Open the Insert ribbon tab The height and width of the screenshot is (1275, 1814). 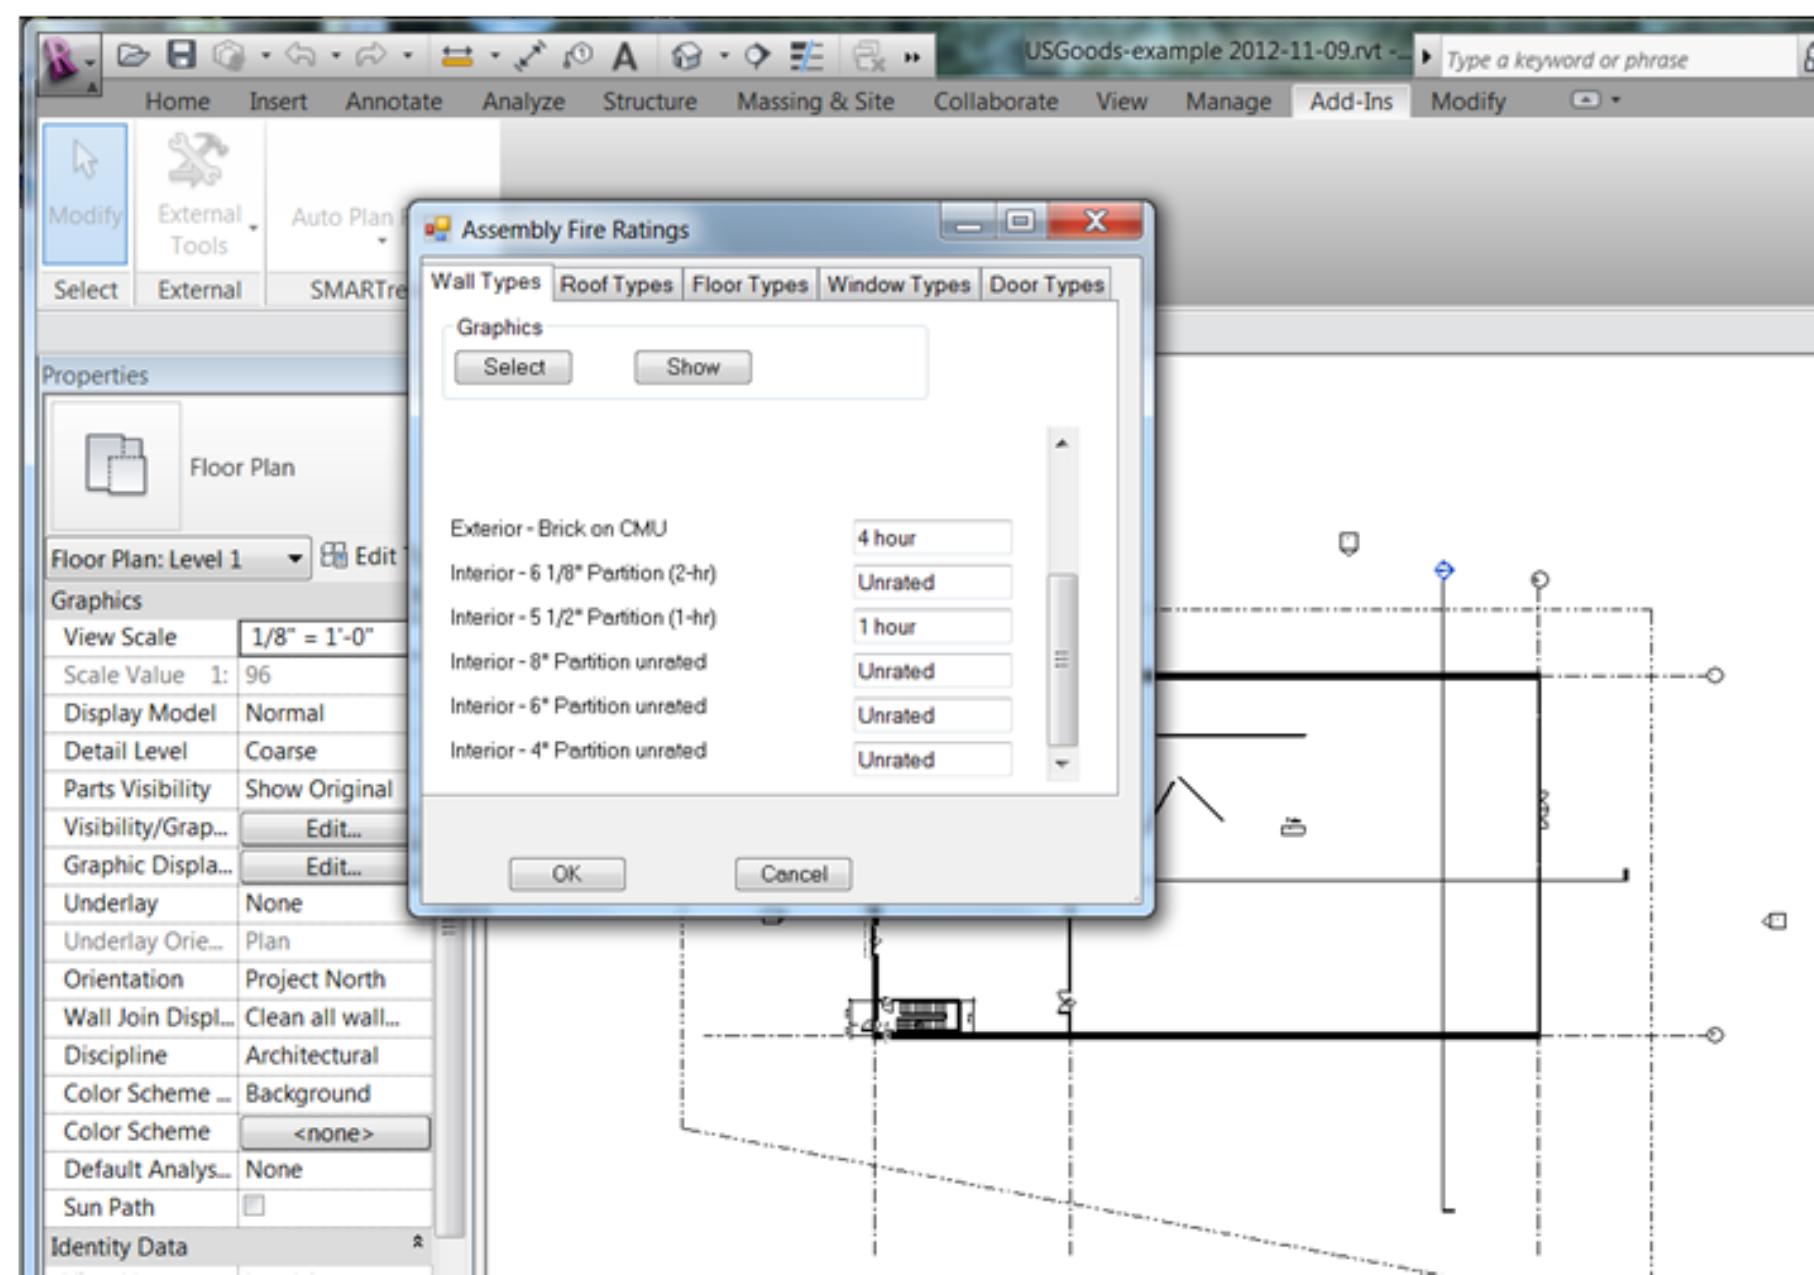click(277, 101)
